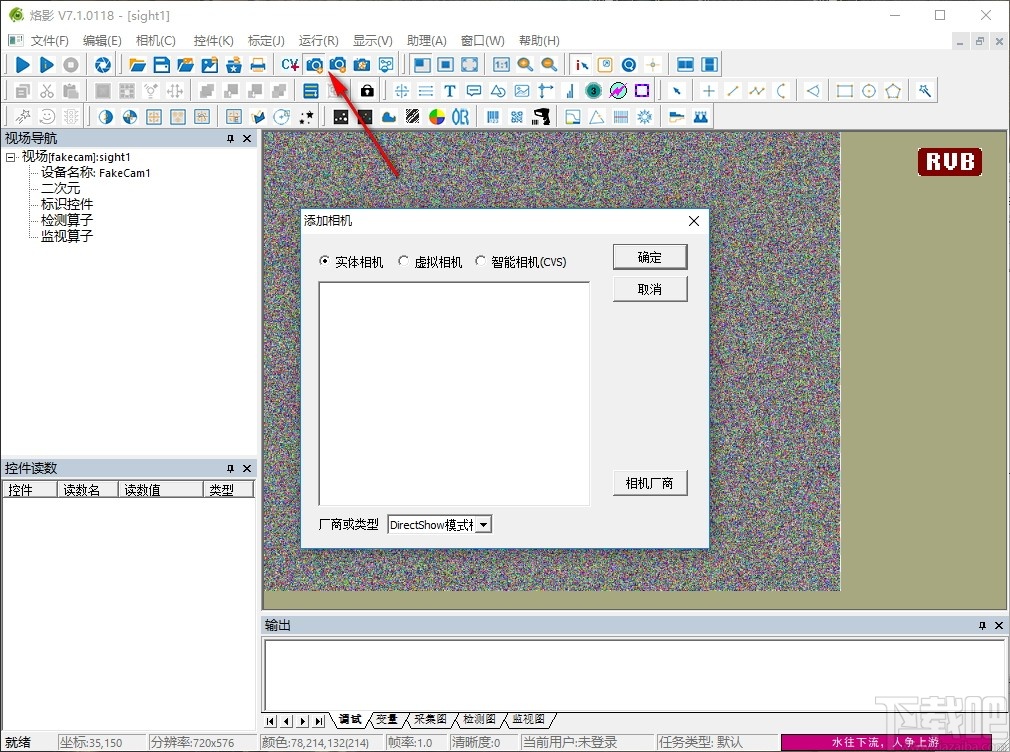Click the camera aperture shutter icon

103,64
